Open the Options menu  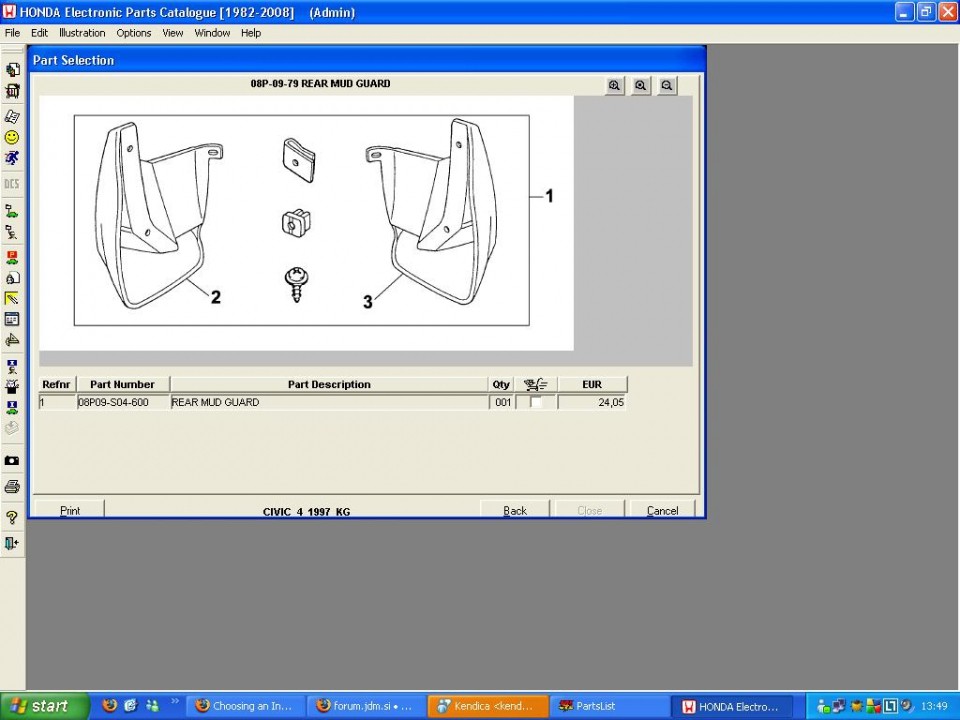133,33
